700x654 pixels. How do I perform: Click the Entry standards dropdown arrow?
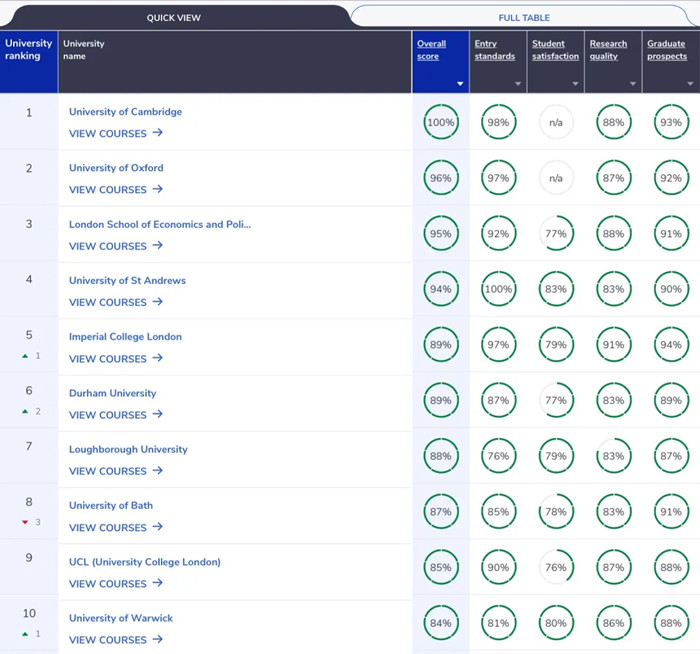click(518, 84)
